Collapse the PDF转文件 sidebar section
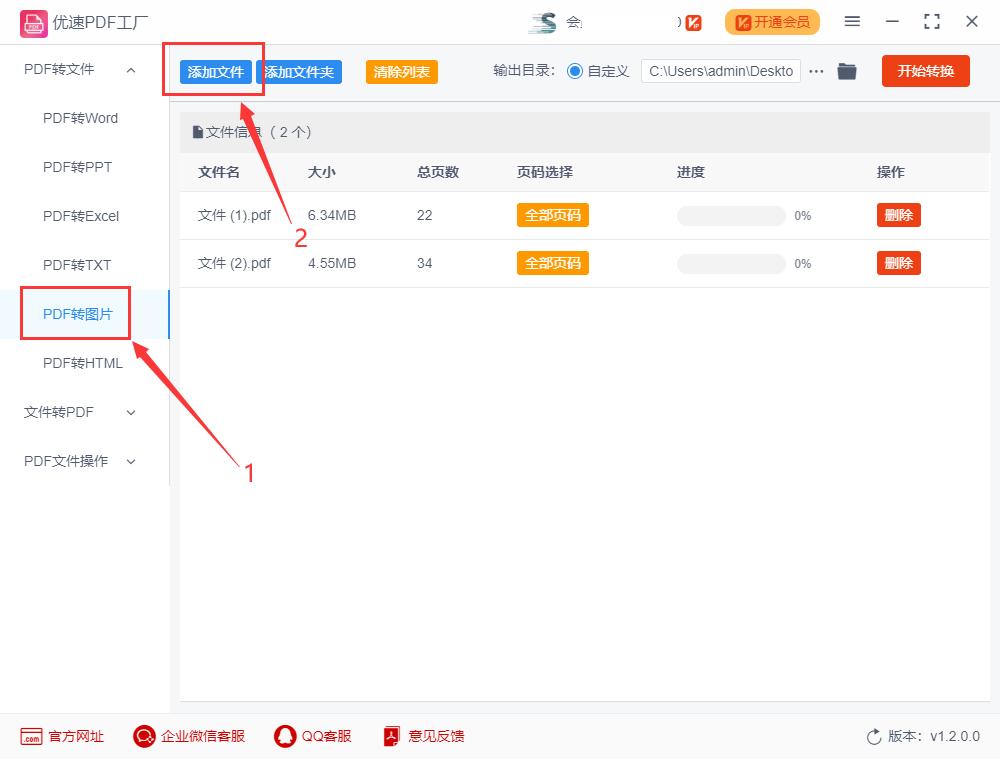The width and height of the screenshot is (1000, 760). tap(130, 70)
